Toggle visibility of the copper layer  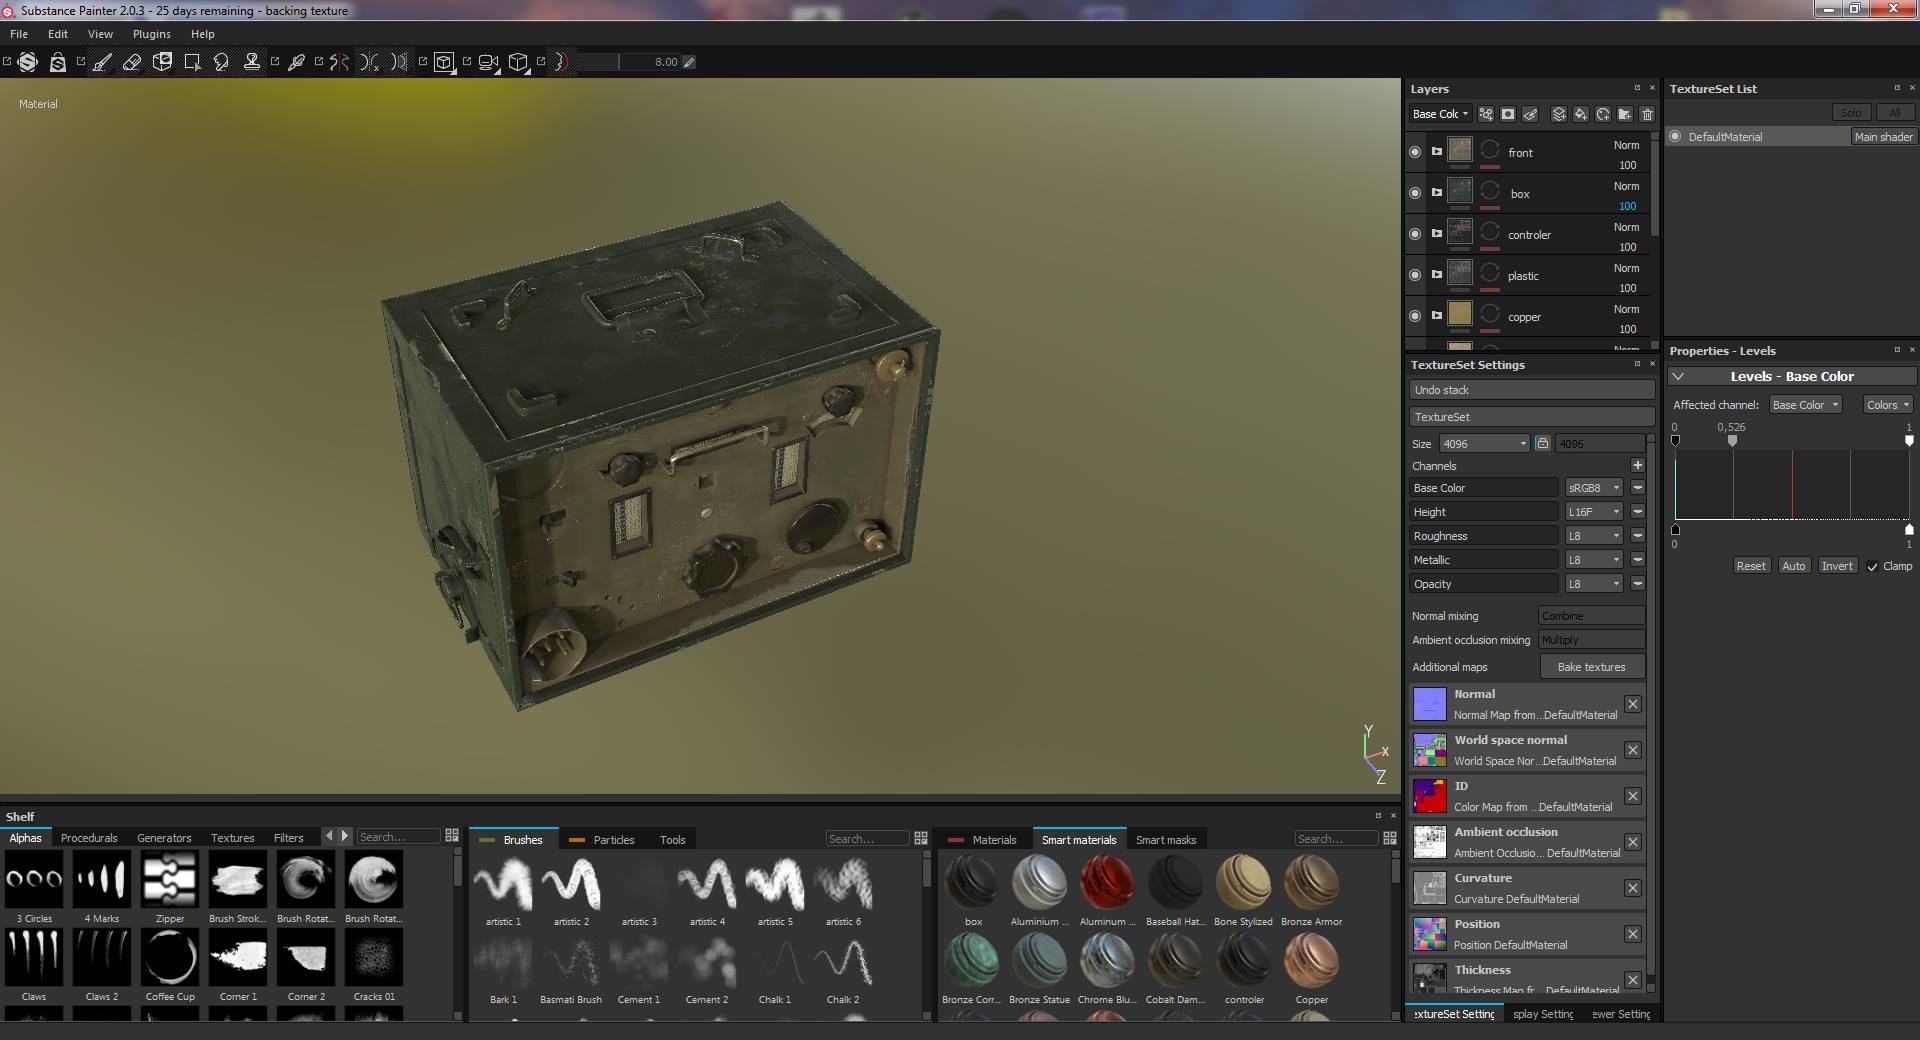point(1415,316)
